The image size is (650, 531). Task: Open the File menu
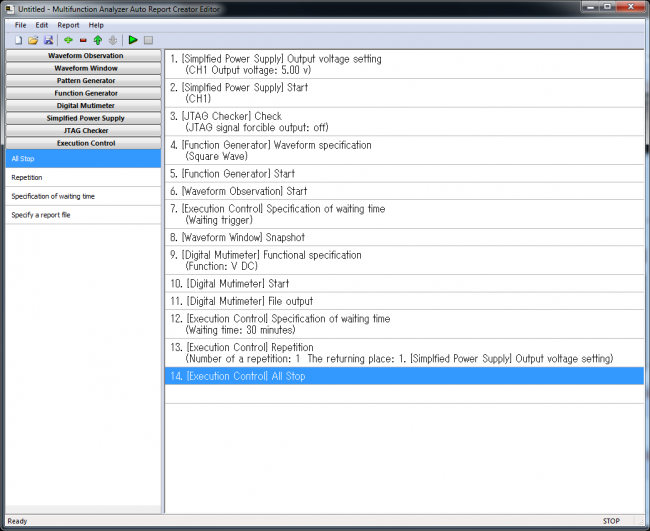[21, 25]
